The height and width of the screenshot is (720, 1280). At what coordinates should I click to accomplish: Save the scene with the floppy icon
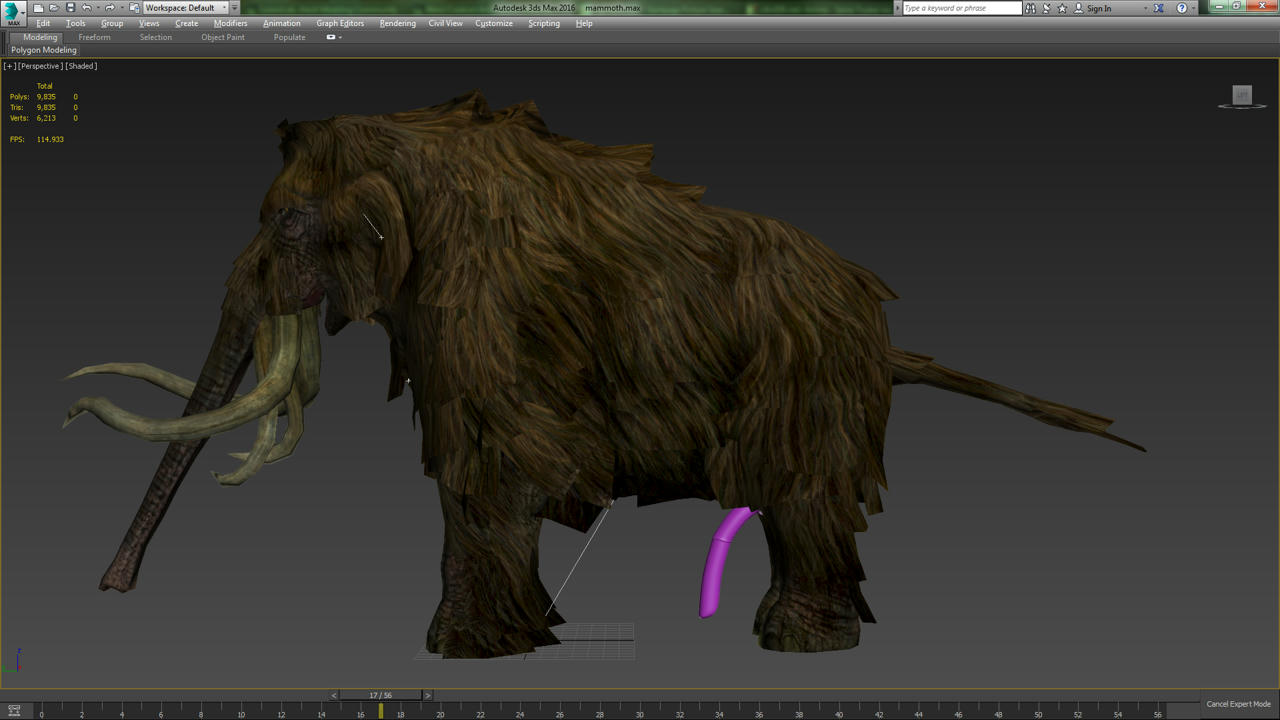70,8
